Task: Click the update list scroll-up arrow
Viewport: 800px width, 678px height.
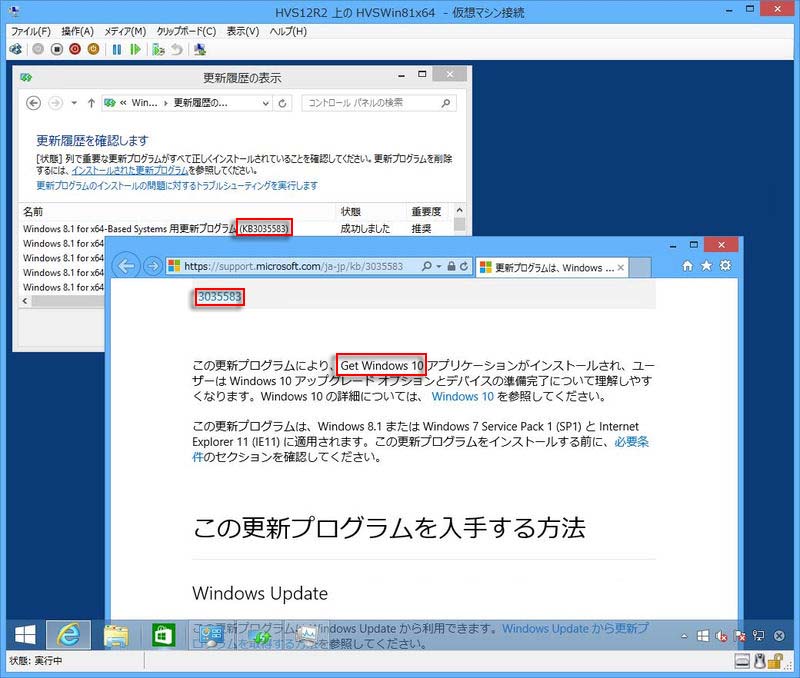Action: pyautogui.click(x=460, y=210)
